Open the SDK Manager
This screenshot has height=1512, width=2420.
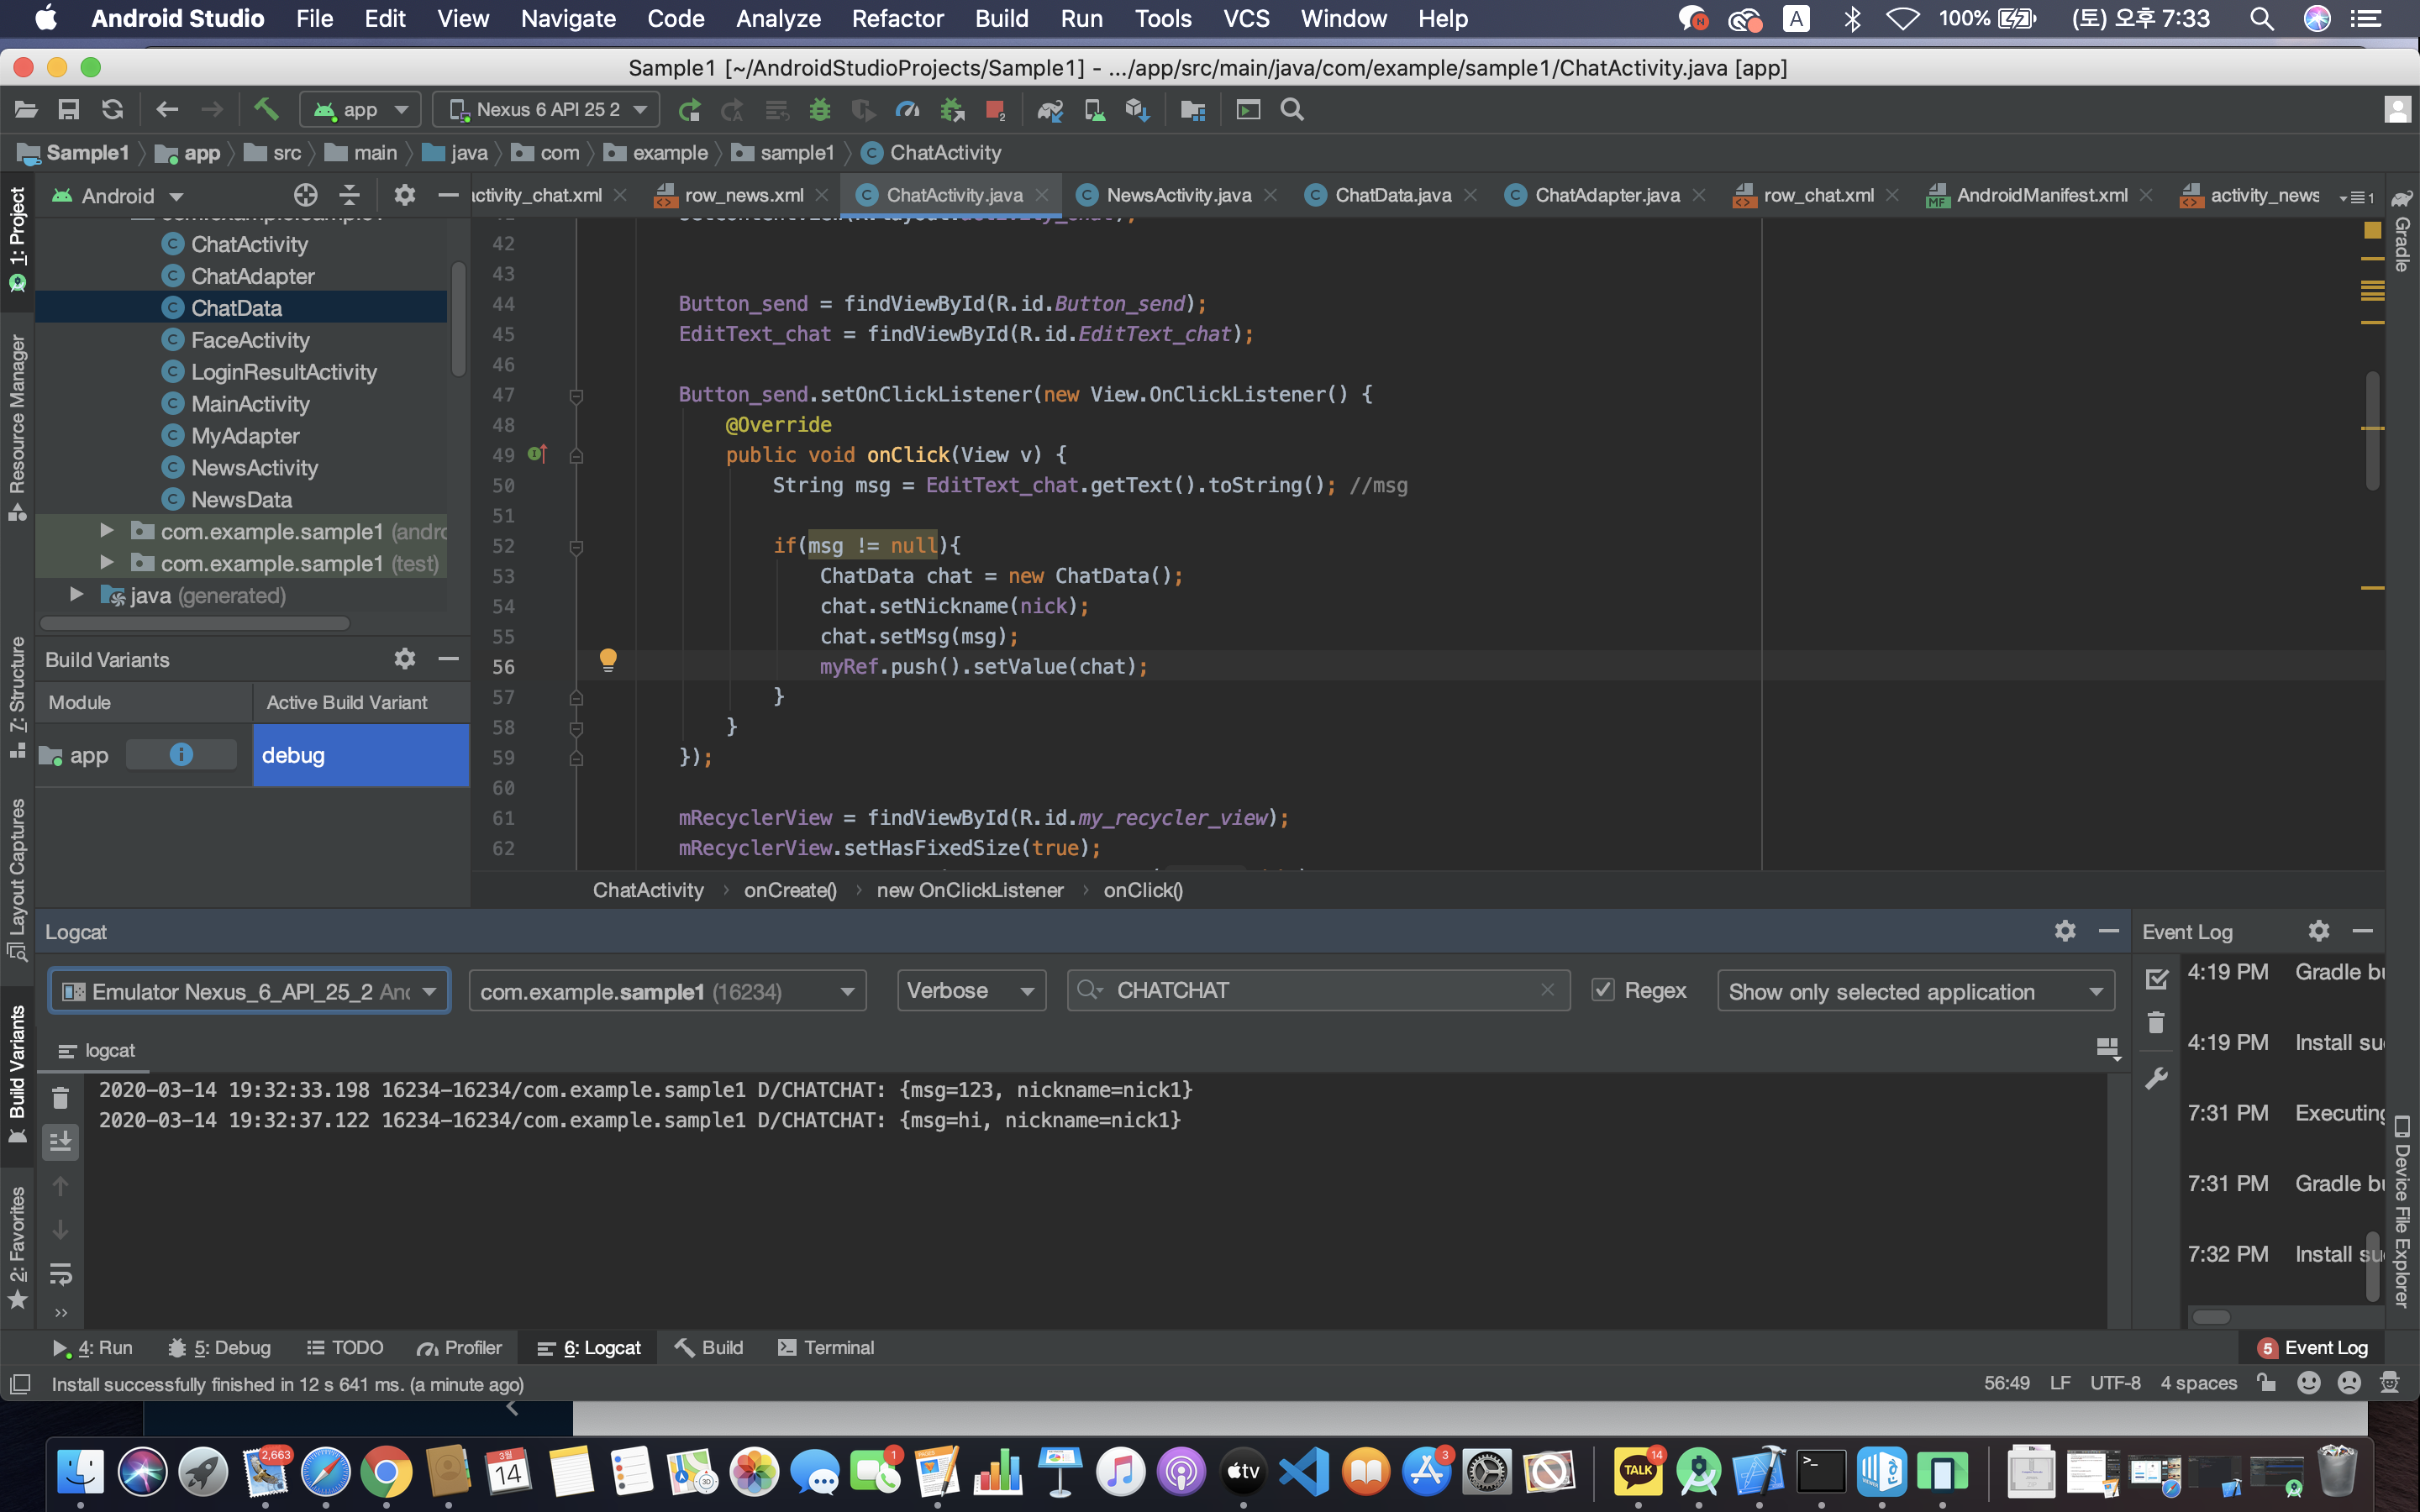[1137, 109]
